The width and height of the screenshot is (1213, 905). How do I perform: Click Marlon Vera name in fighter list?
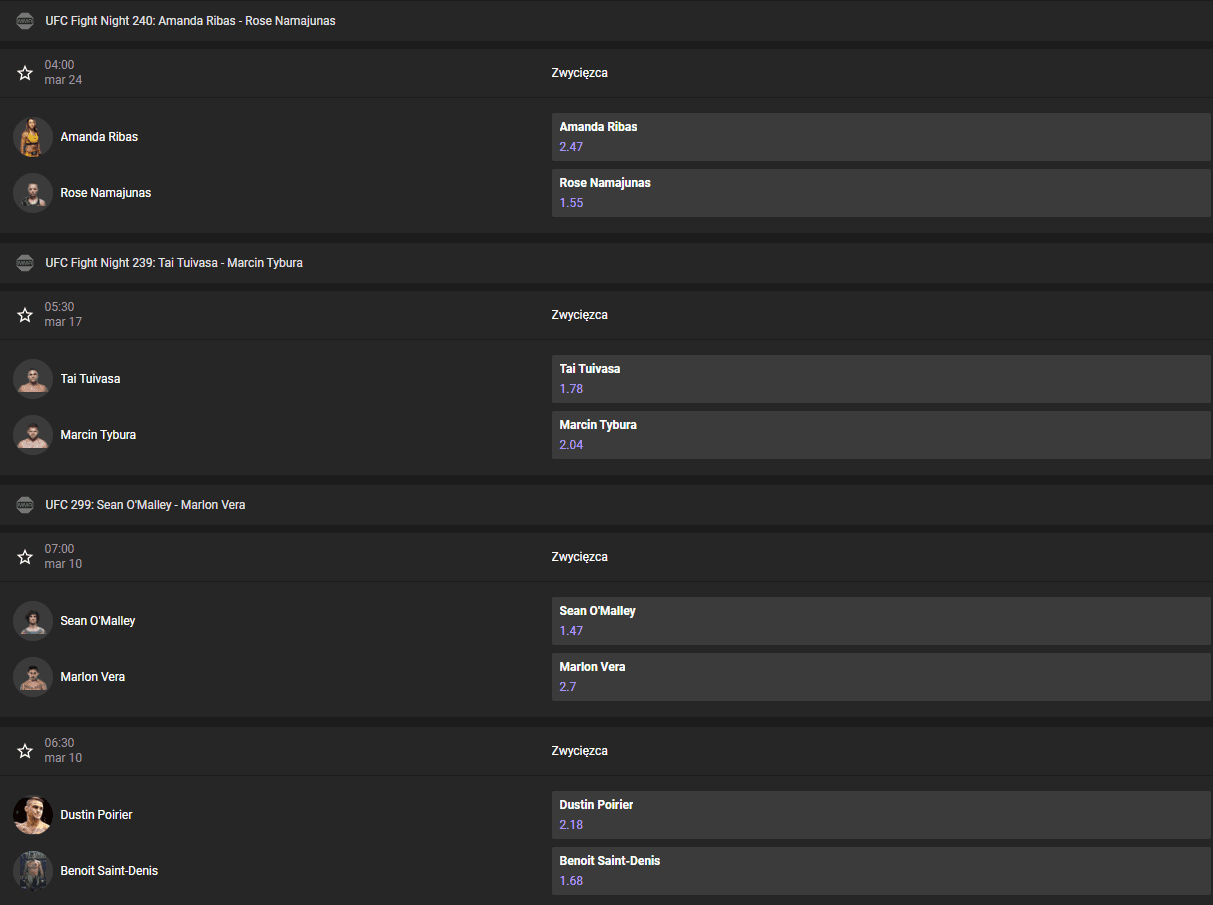pos(93,677)
